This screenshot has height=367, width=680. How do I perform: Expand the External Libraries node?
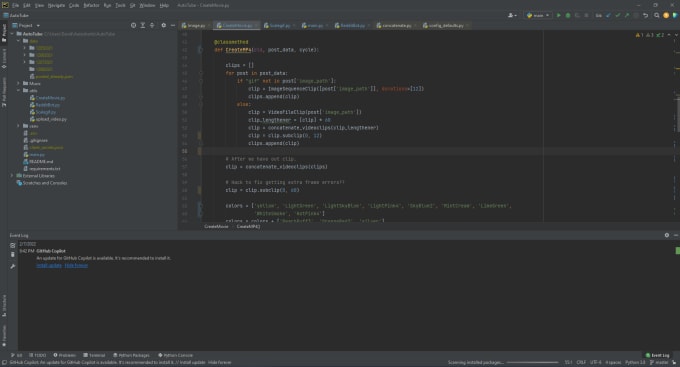click(x=12, y=176)
